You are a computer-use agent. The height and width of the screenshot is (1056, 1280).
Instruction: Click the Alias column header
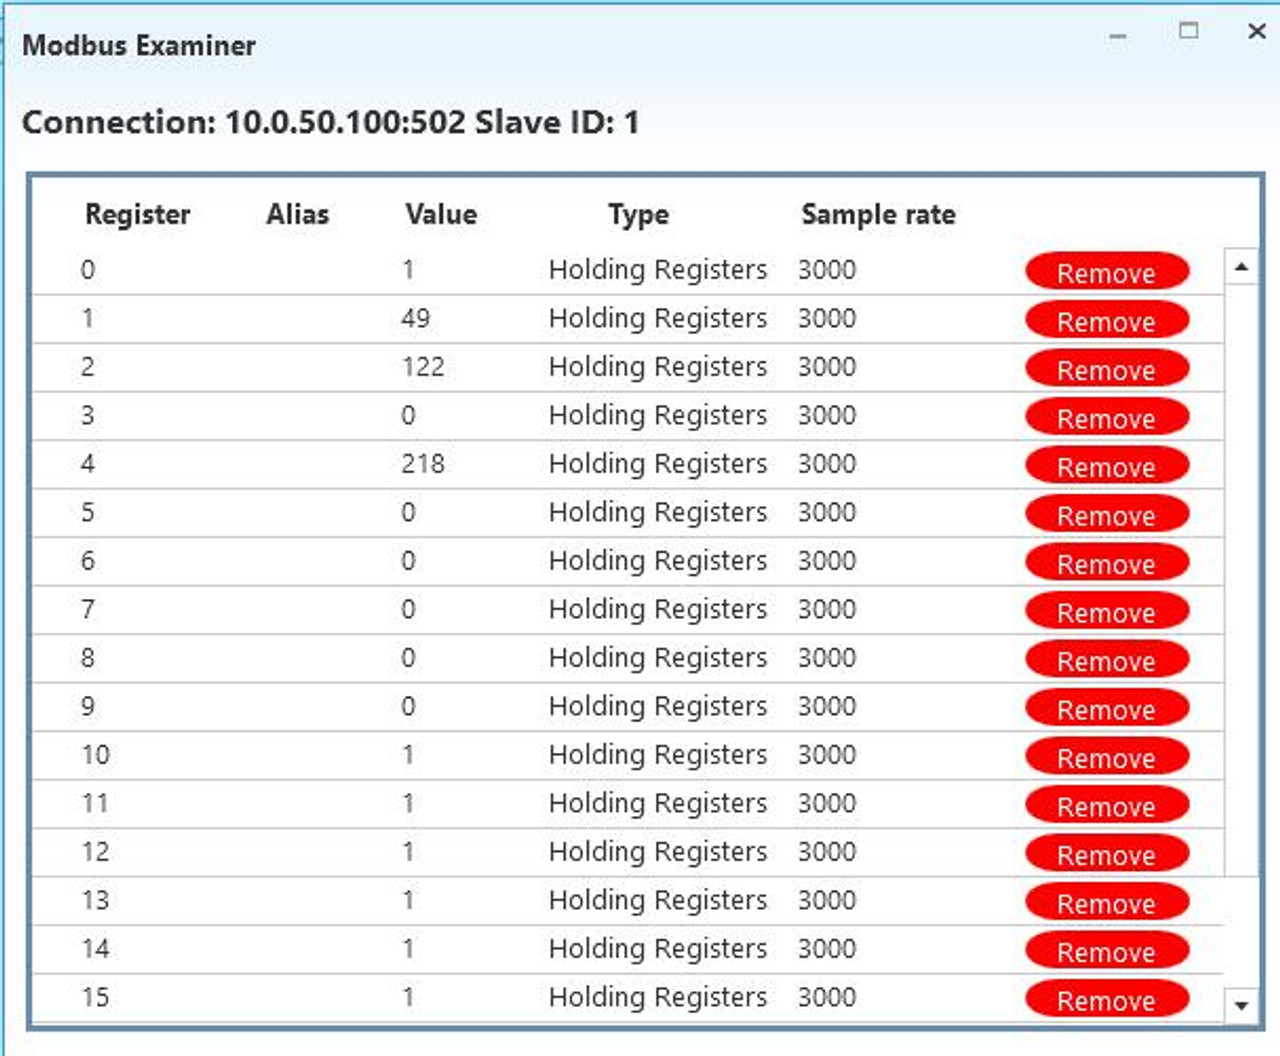click(x=297, y=214)
